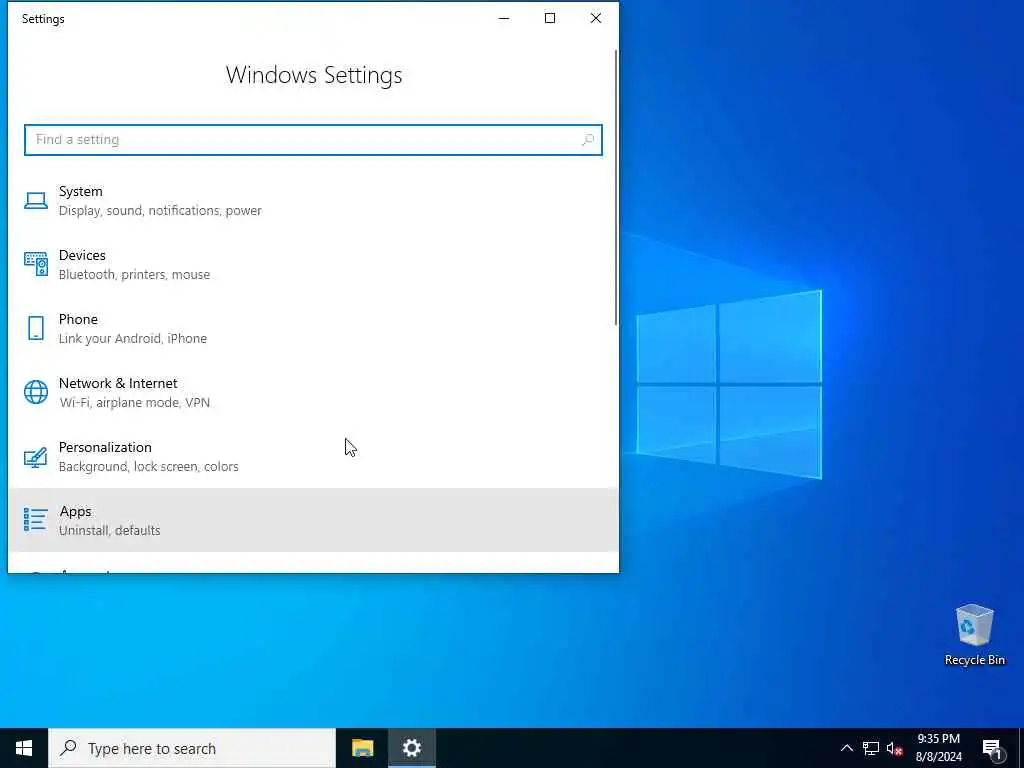Open the System laptop icon
Screen dimensions: 1024x768
(x=36, y=200)
